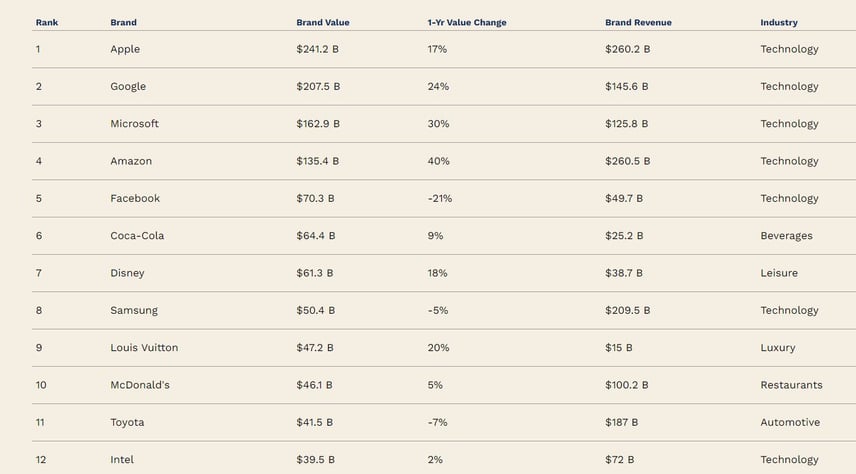
Task: Click the Facebook brand name
Action: (x=135, y=198)
